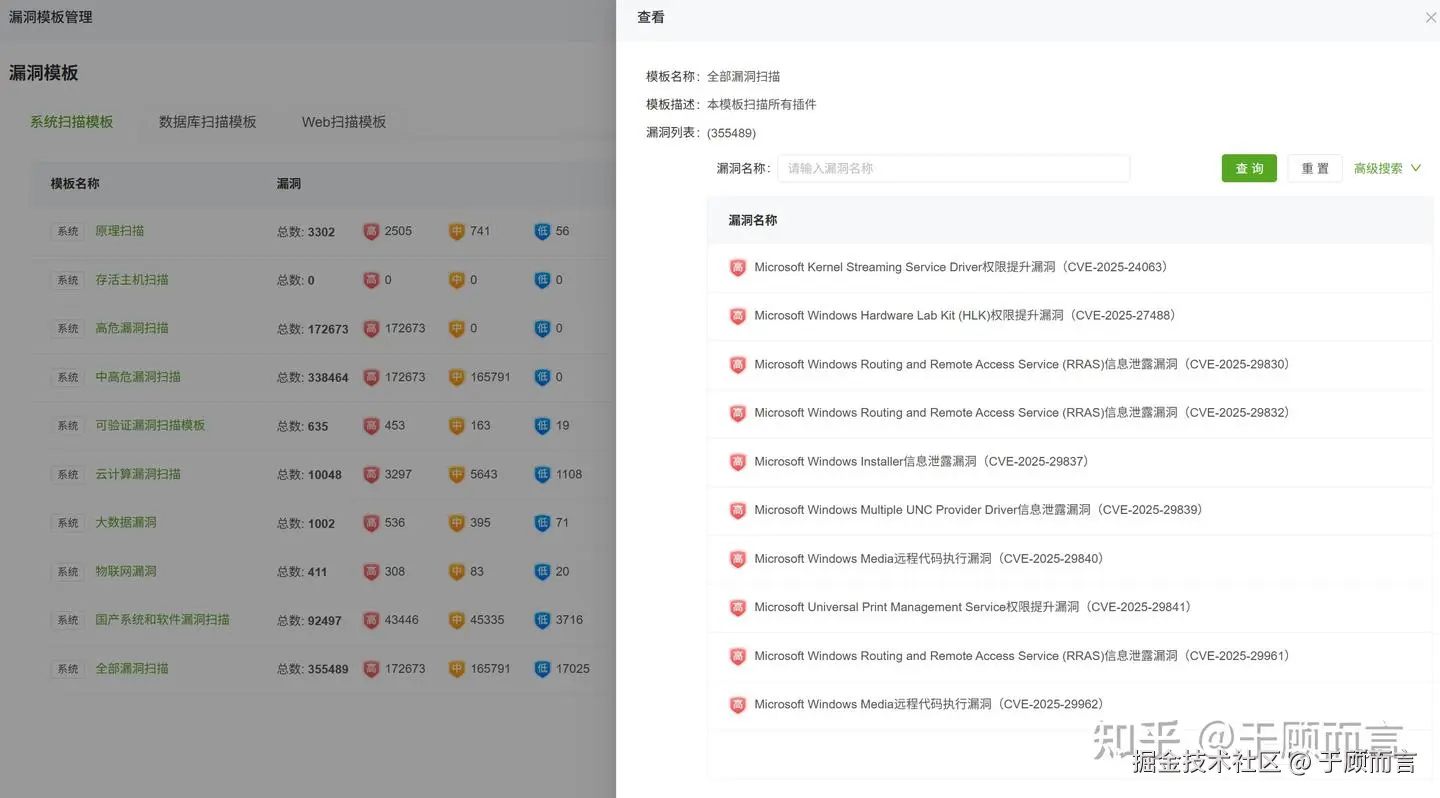The image size is (1440, 798).
Task: Select RRAS 信息泄露漏洞 CVE-2025-29832 text
Action: [x=1022, y=413]
